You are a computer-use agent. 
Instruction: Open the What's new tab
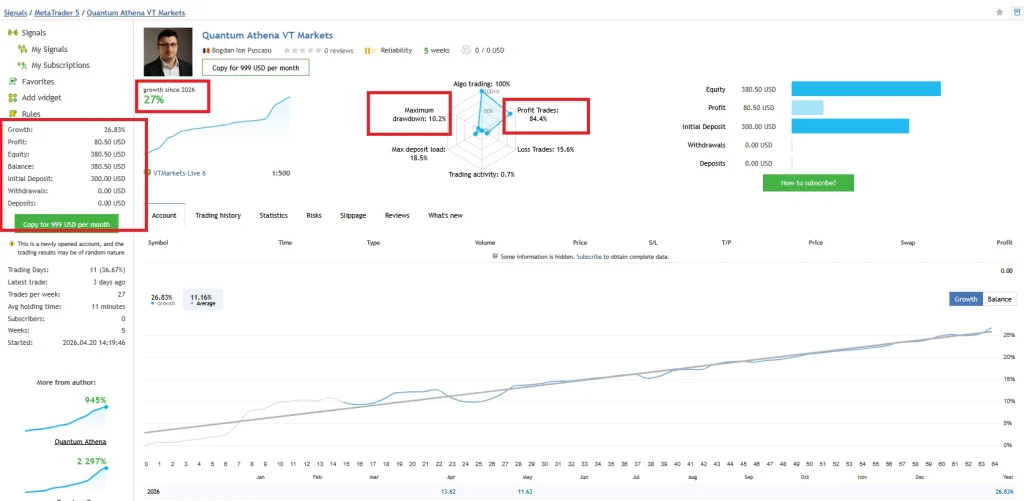445,215
